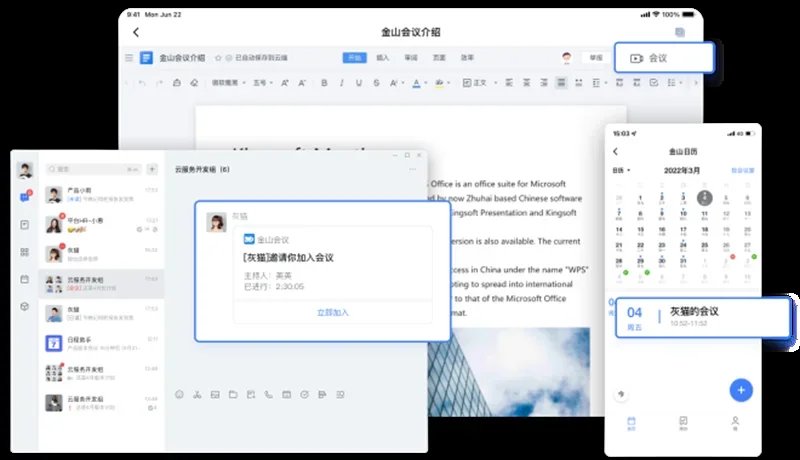Open the more options dots in chat header
This screenshot has width=800, height=460.
click(x=412, y=169)
